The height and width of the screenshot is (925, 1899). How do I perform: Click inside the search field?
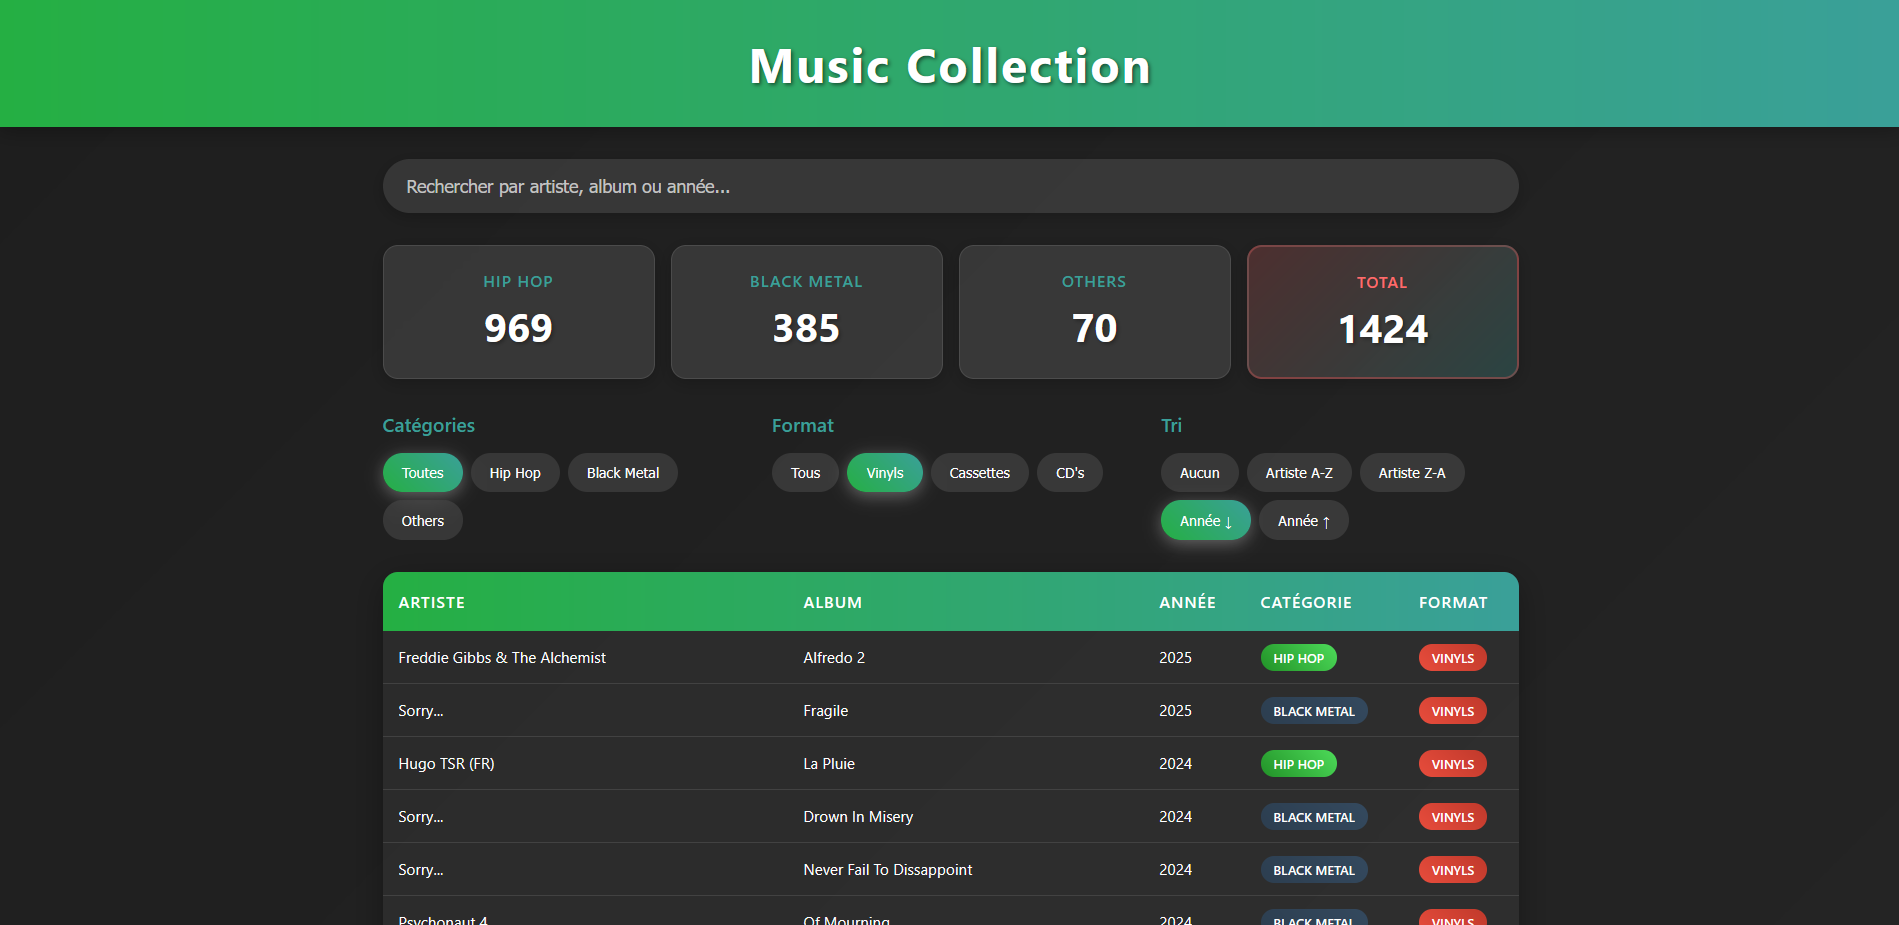(950, 186)
